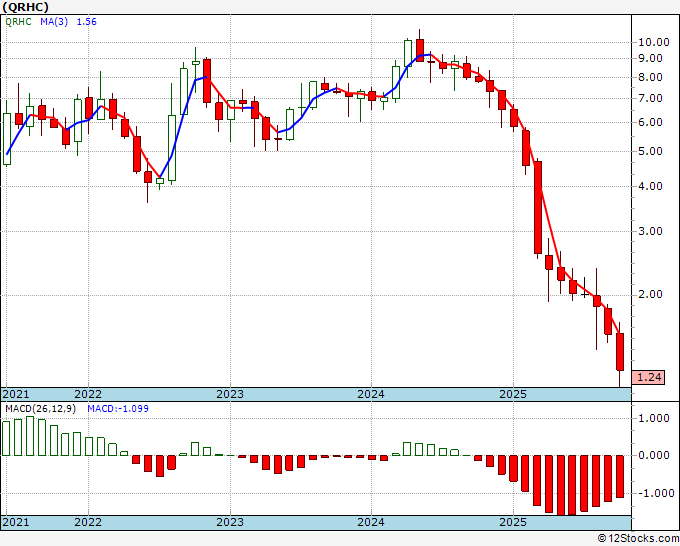
Task: Click 2022 on the MACD panel timeline
Action: tap(88, 522)
